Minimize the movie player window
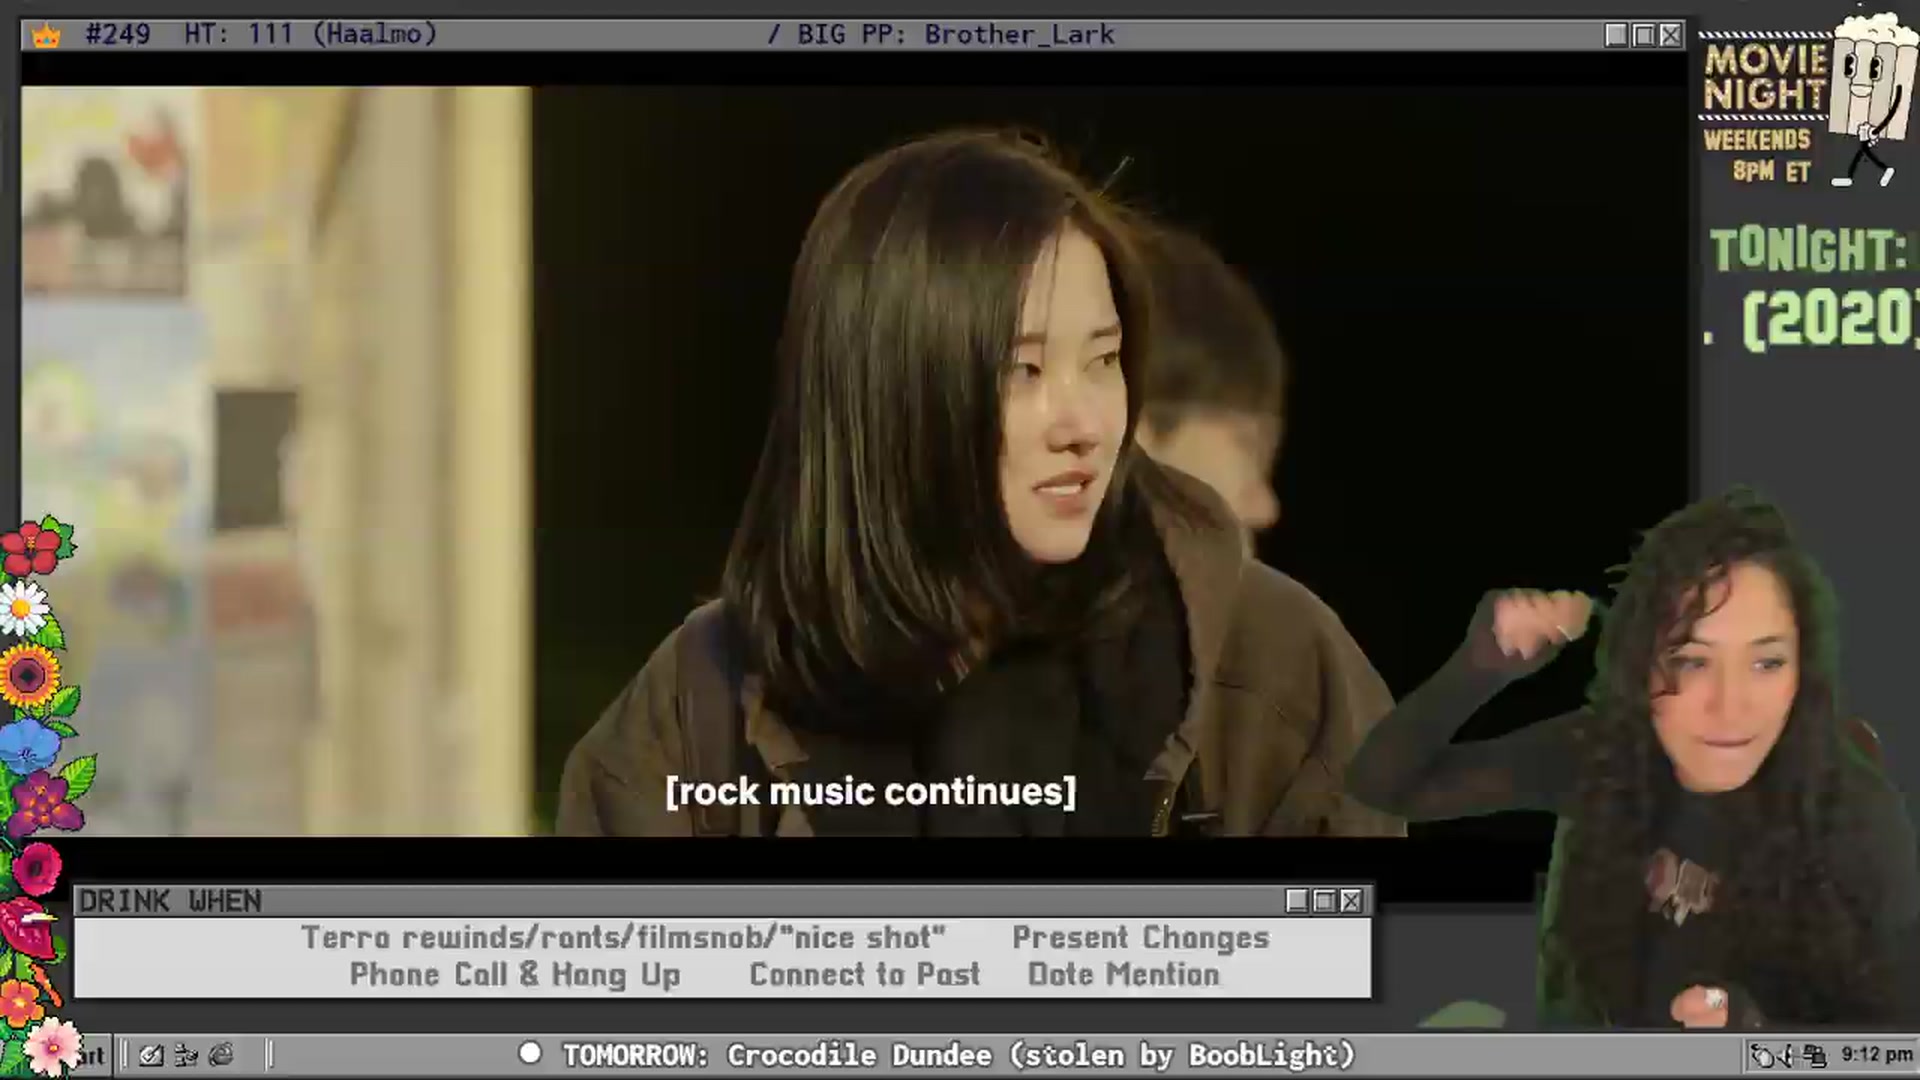Screen dimensions: 1920x1080 1616,35
